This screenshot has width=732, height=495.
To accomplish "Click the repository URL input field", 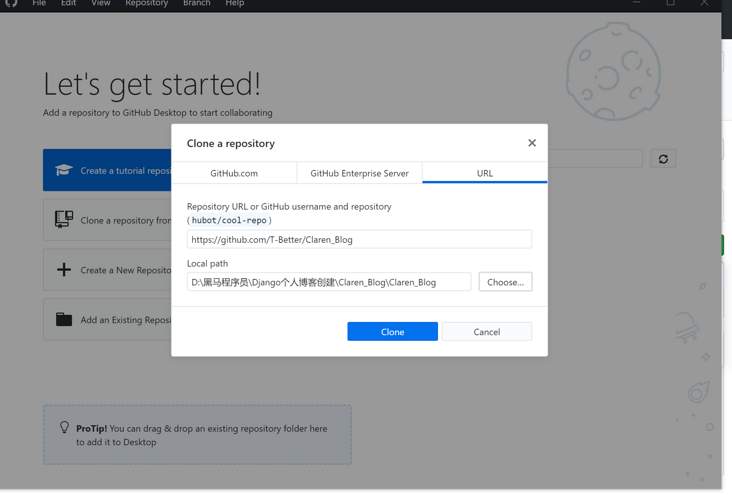I will coord(359,239).
